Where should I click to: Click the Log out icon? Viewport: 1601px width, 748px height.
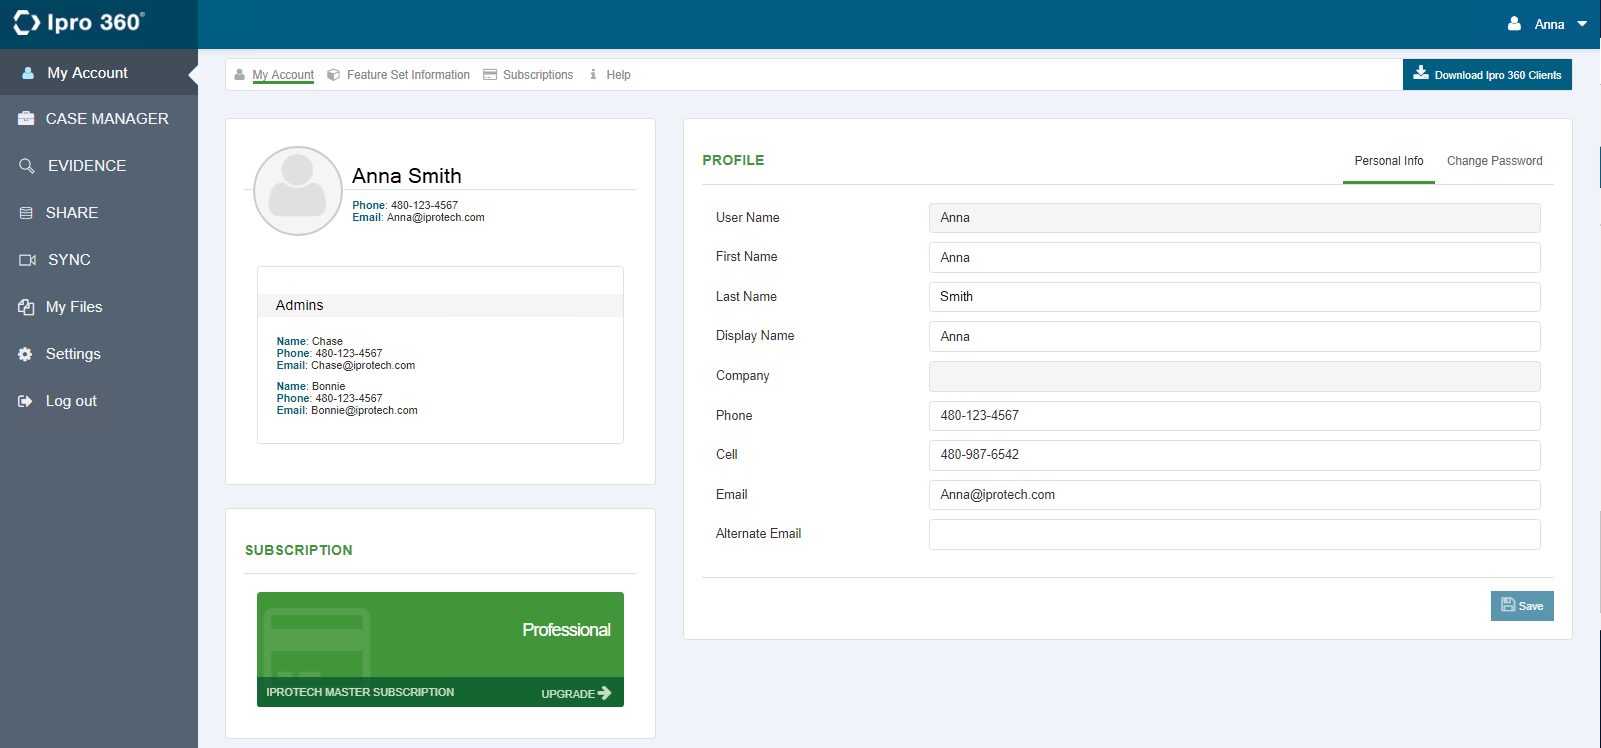25,401
